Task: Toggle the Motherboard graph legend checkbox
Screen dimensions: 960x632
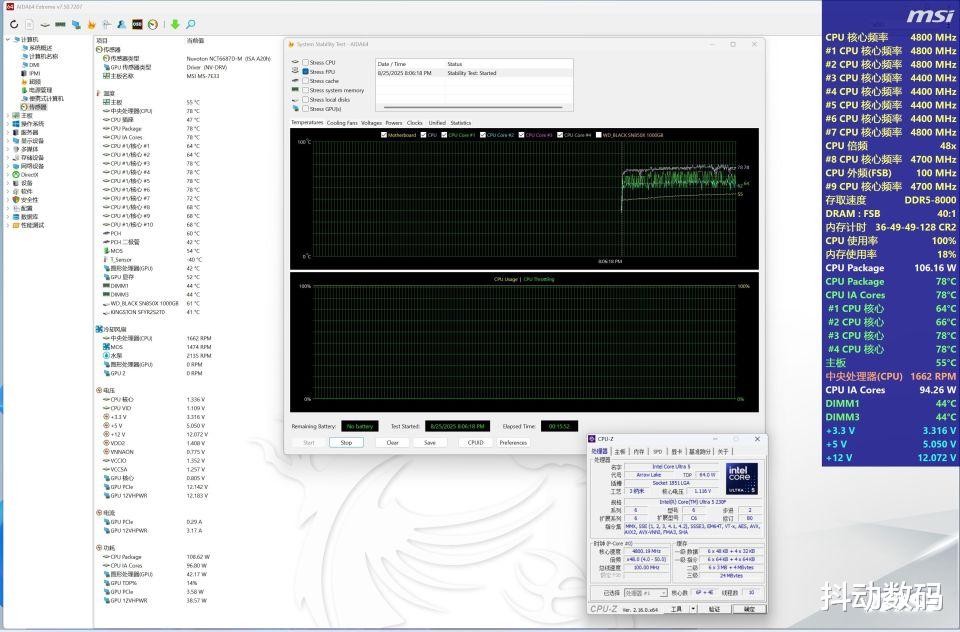Action: [384, 134]
